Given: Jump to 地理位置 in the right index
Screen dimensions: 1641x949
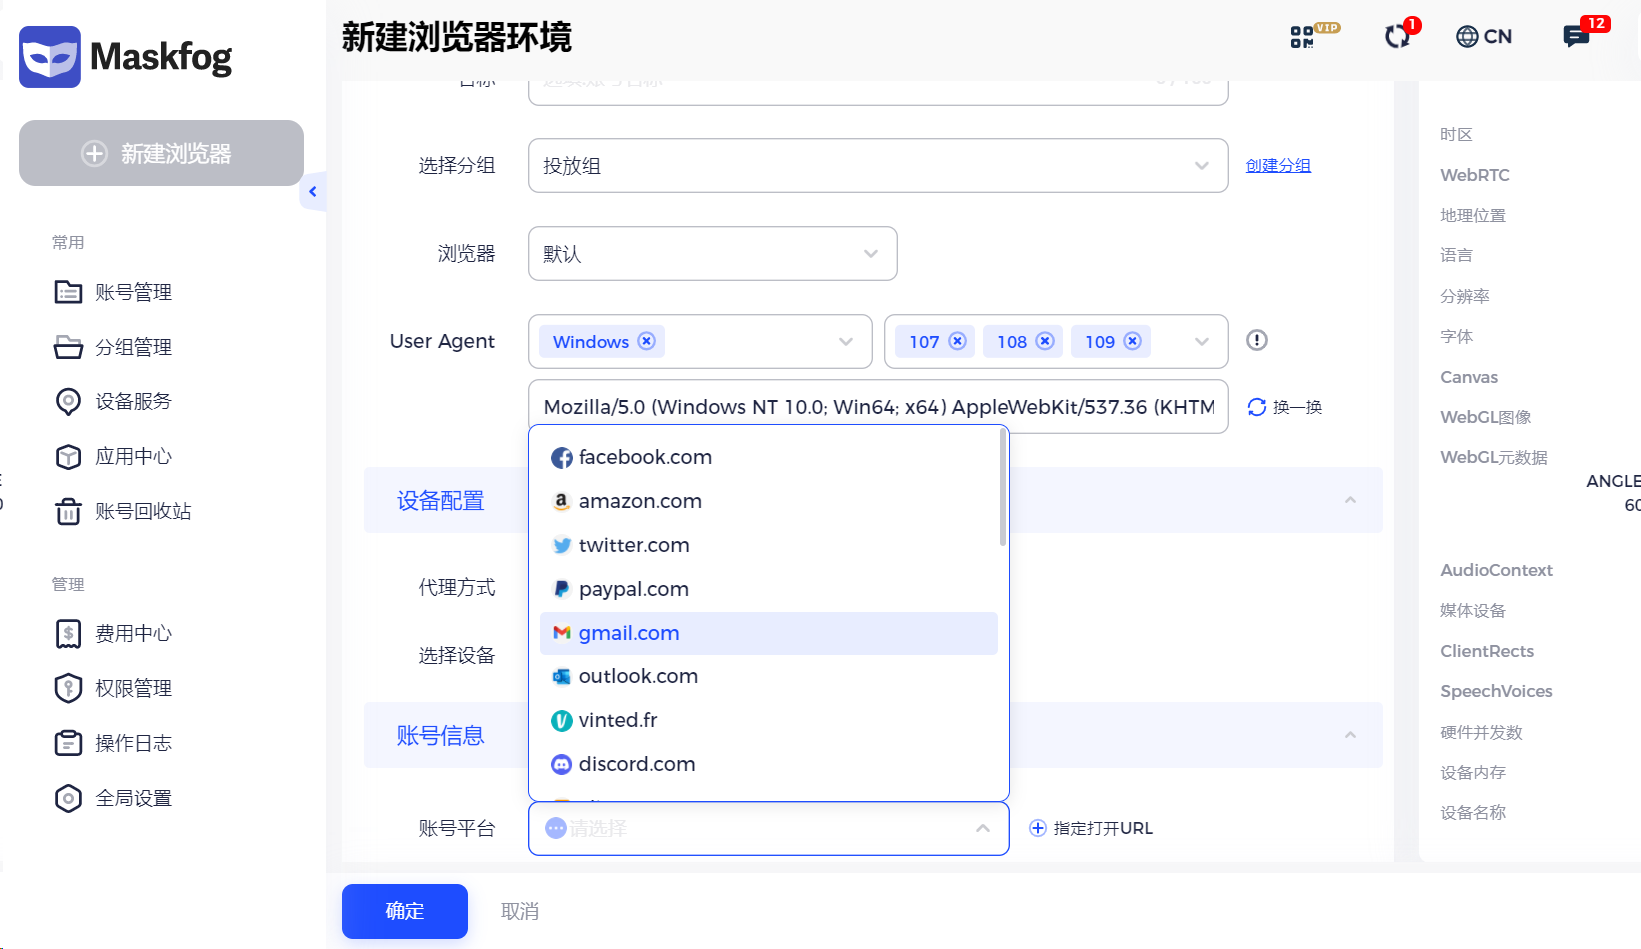Looking at the screenshot, I should coord(1473,215).
